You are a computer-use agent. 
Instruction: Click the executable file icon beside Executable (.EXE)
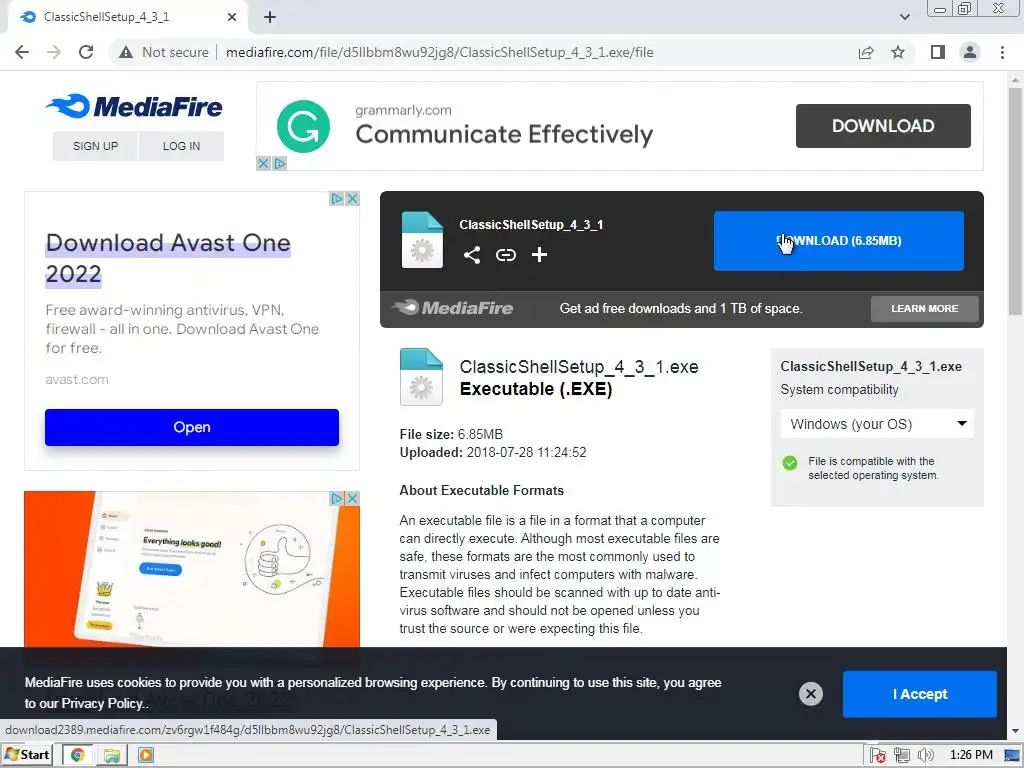click(421, 377)
